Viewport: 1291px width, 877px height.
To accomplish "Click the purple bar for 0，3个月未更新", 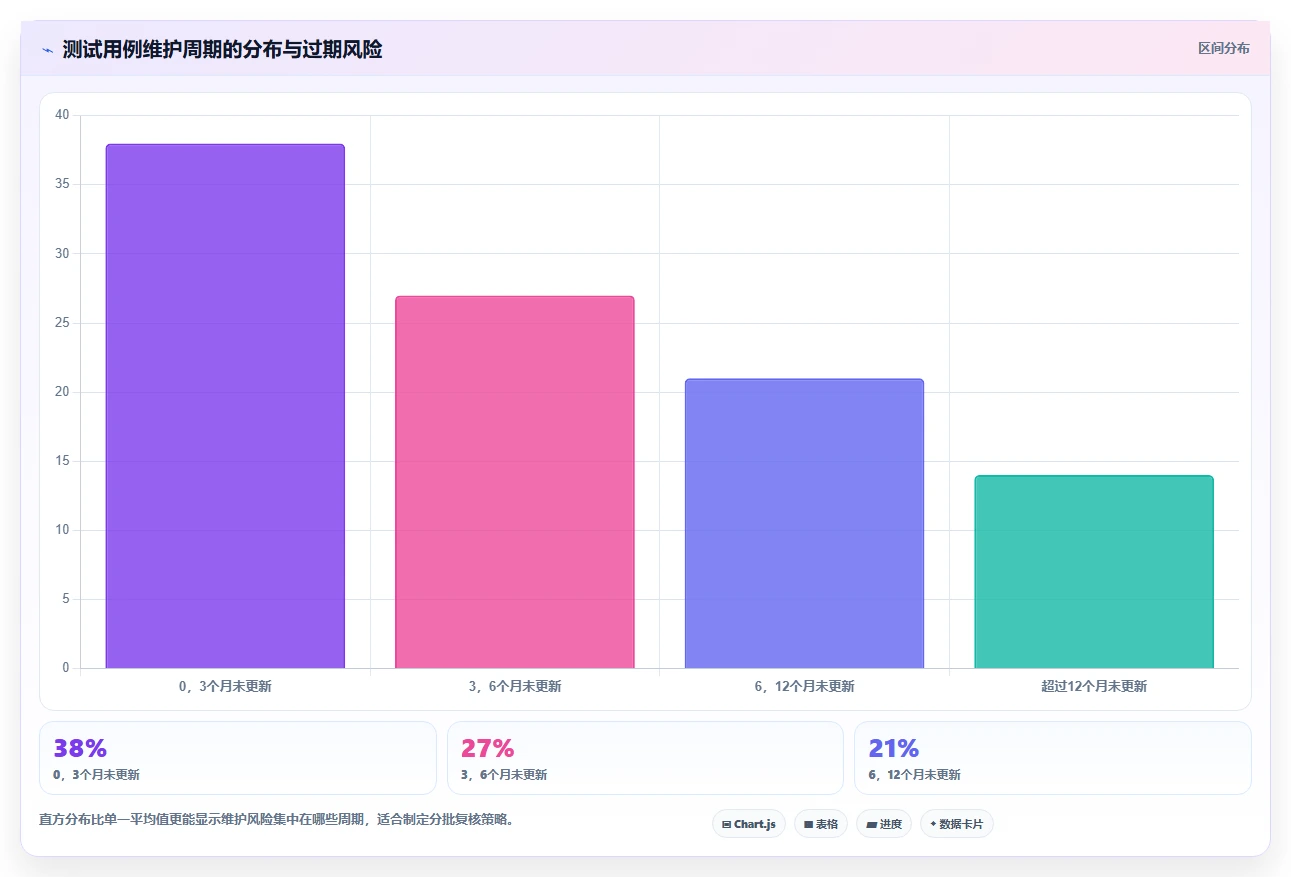I will click(225, 406).
